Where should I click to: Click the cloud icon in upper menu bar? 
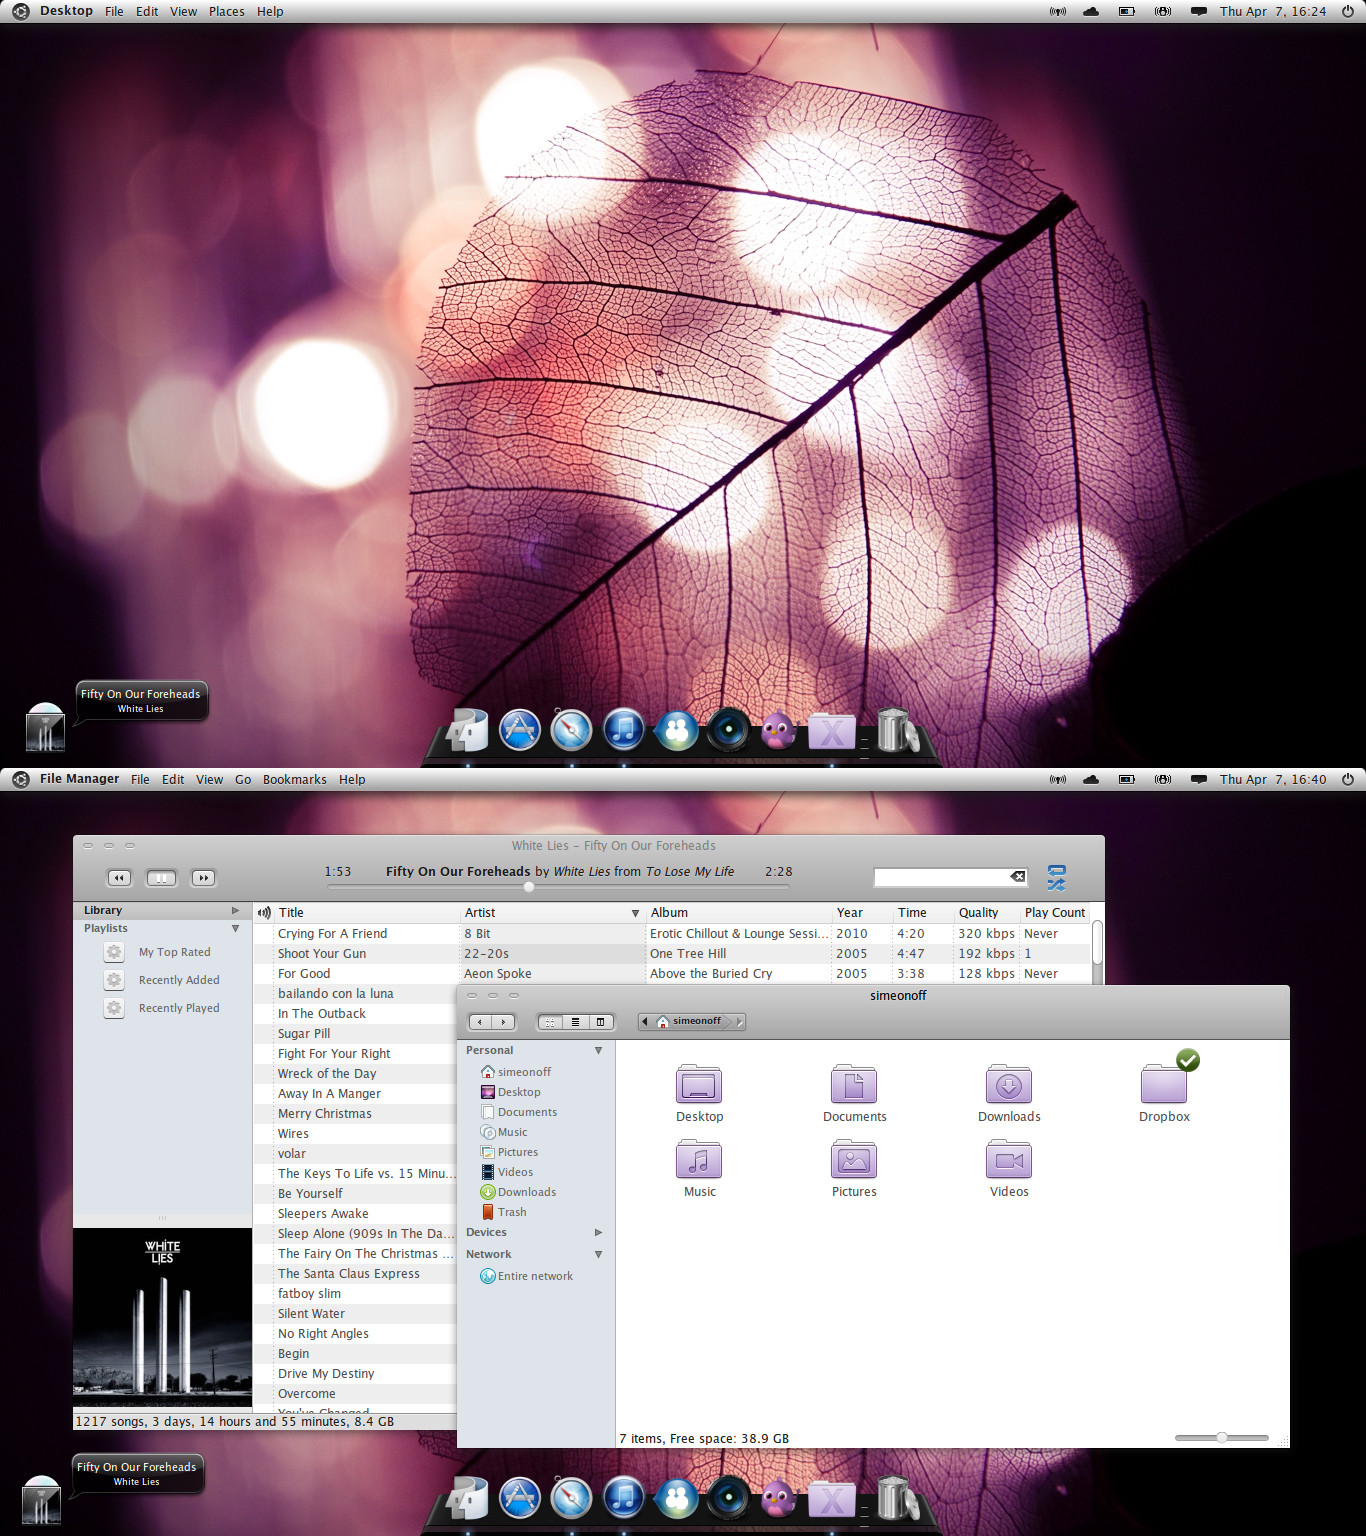tap(1091, 11)
